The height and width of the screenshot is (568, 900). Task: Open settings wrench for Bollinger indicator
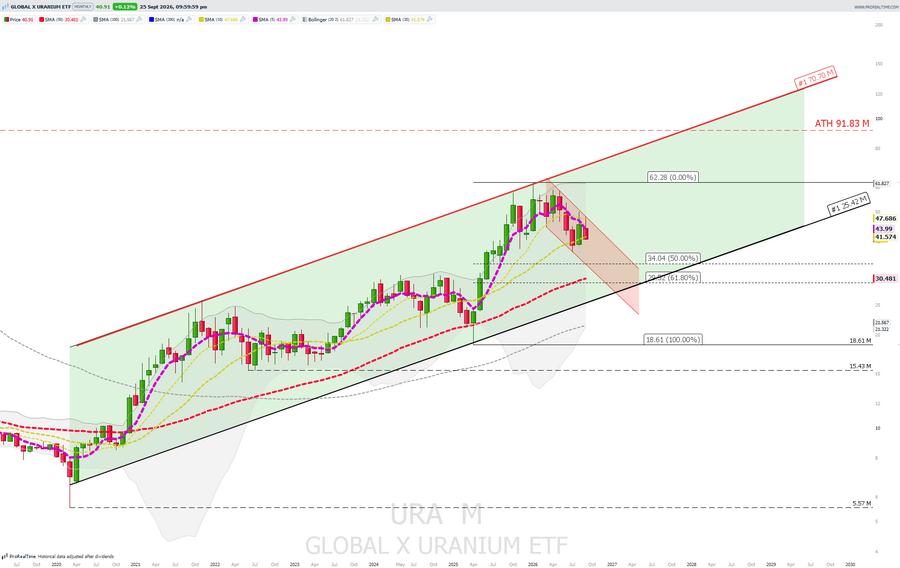click(x=375, y=20)
